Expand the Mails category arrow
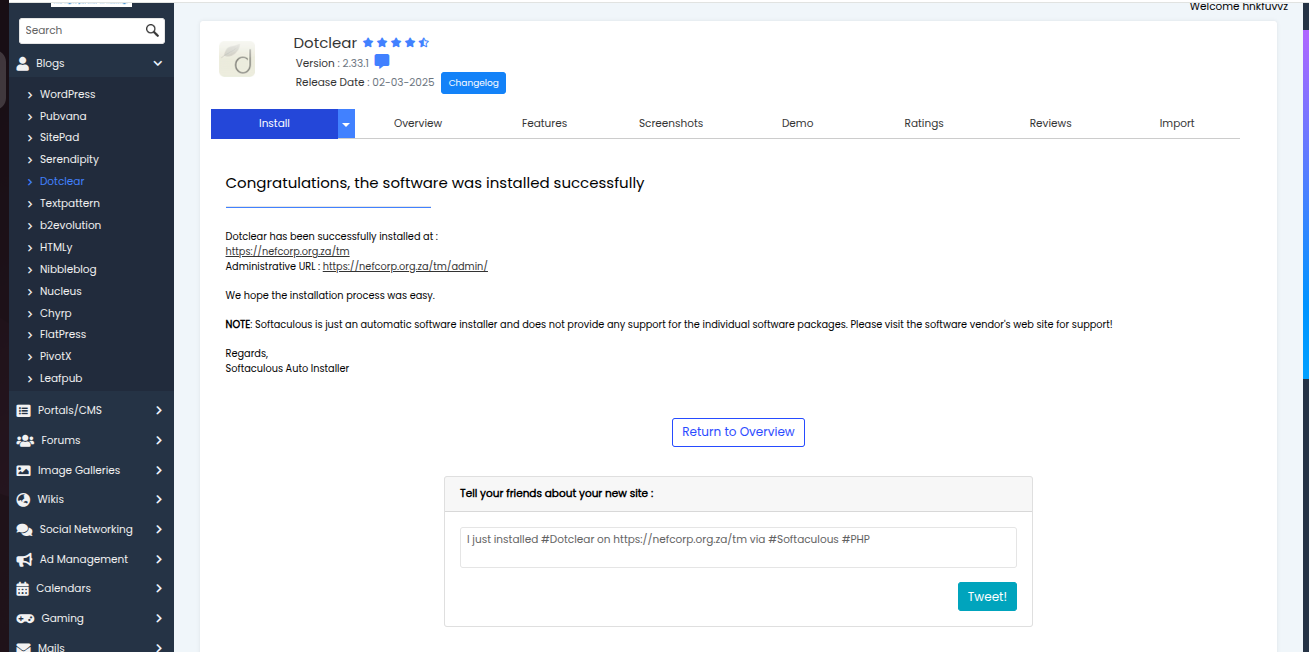This screenshot has height=652, width=1309. (x=159, y=647)
